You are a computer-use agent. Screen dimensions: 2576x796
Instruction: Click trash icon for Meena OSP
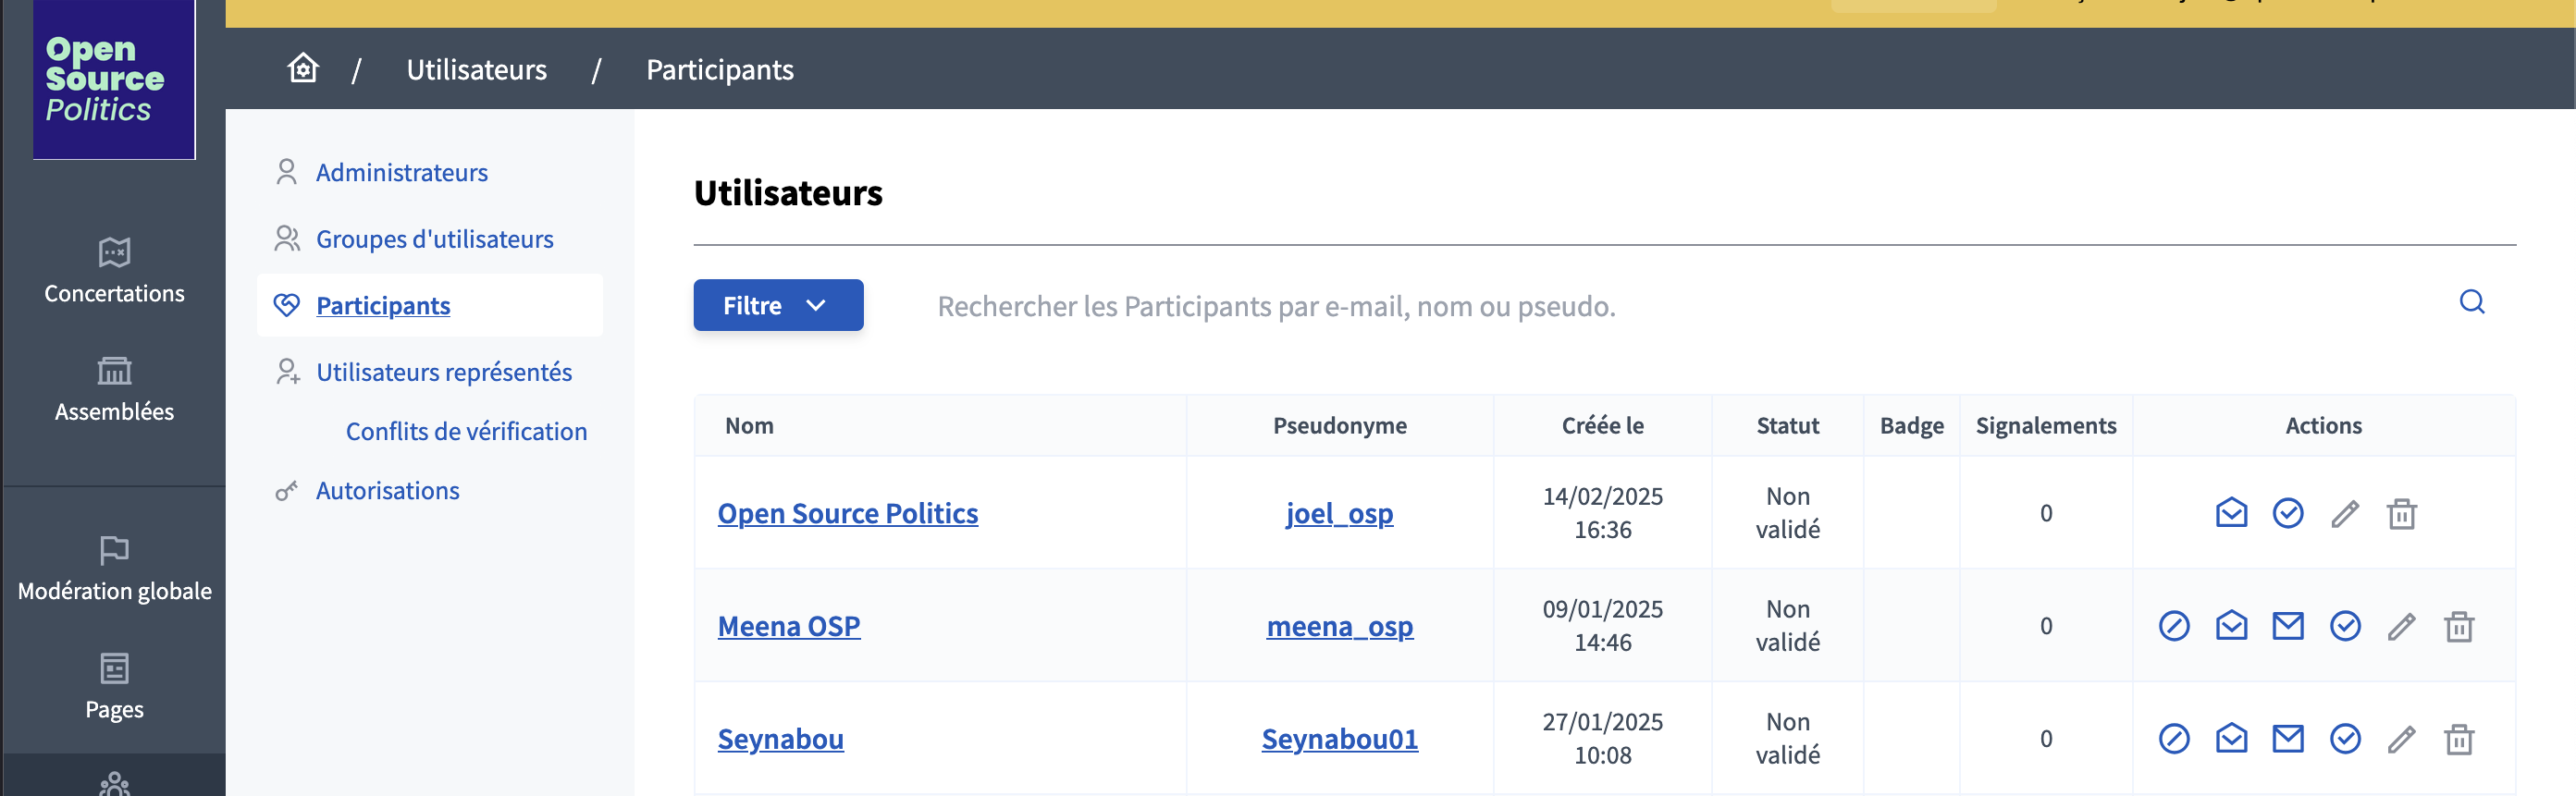tap(2459, 626)
